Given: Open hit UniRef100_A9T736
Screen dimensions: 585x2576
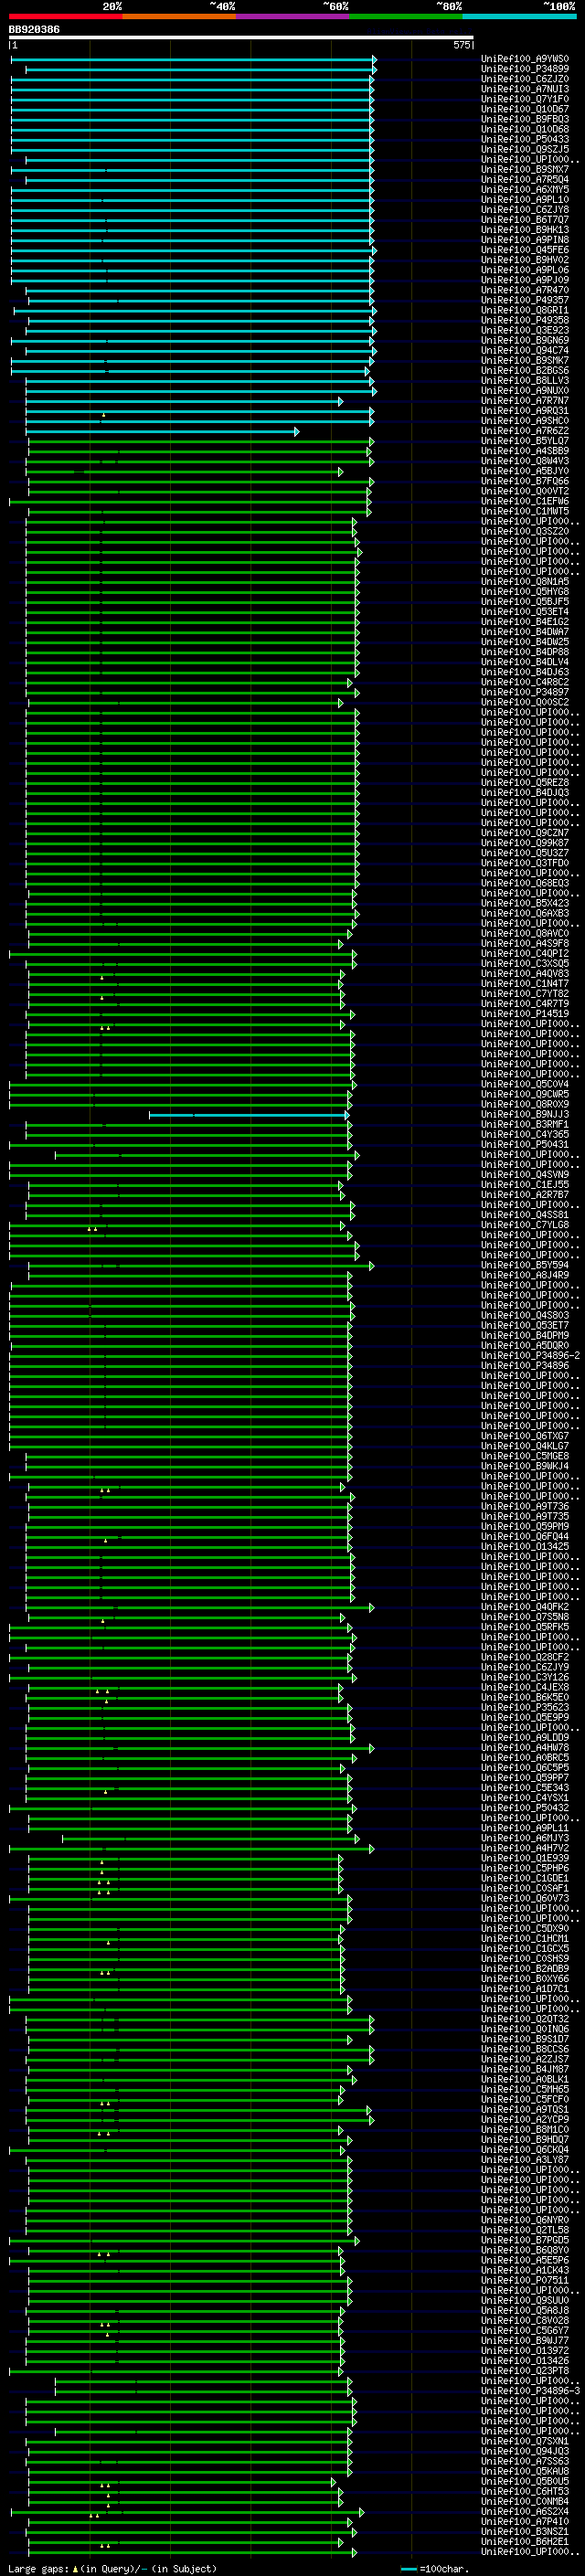Looking at the screenshot, I should (x=525, y=1506).
